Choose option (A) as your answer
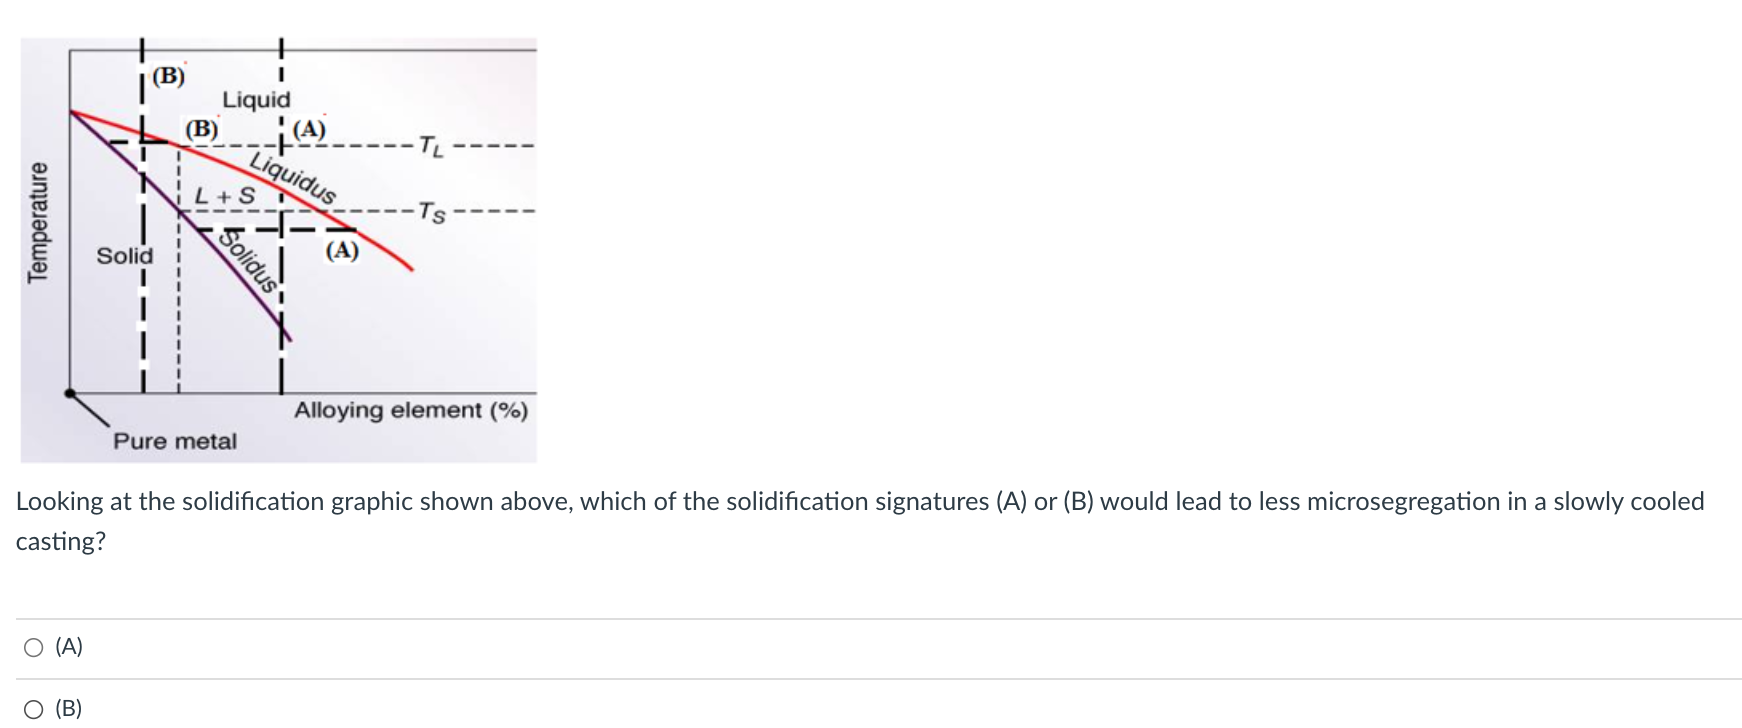Image resolution: width=1742 pixels, height=728 pixels. click(x=68, y=648)
